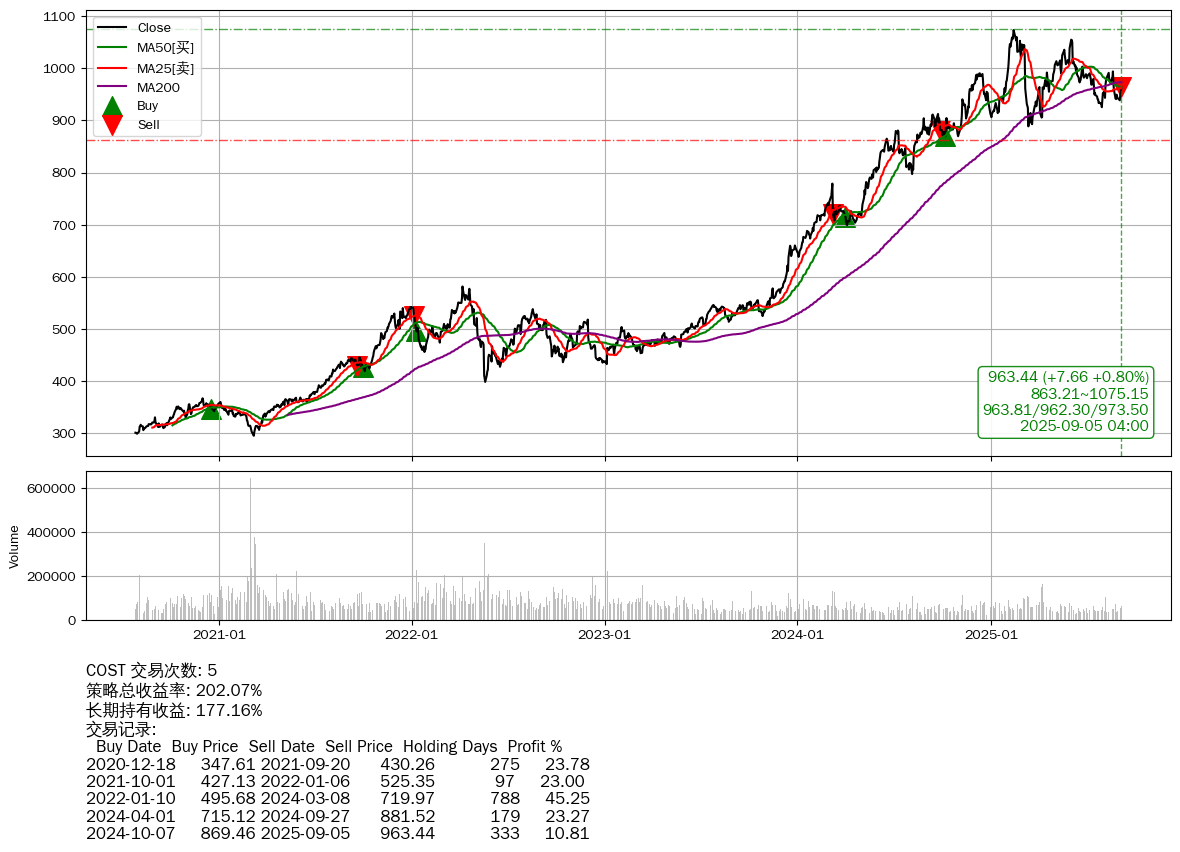The height and width of the screenshot is (852, 1180).
Task: Select the first buy marker near 2021-01
Action: click(211, 410)
